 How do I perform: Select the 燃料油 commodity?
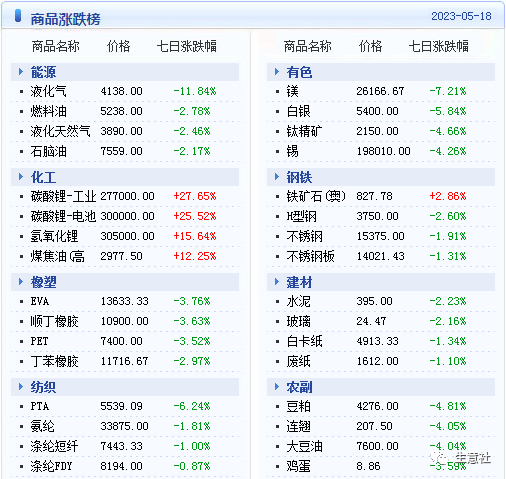pos(48,111)
